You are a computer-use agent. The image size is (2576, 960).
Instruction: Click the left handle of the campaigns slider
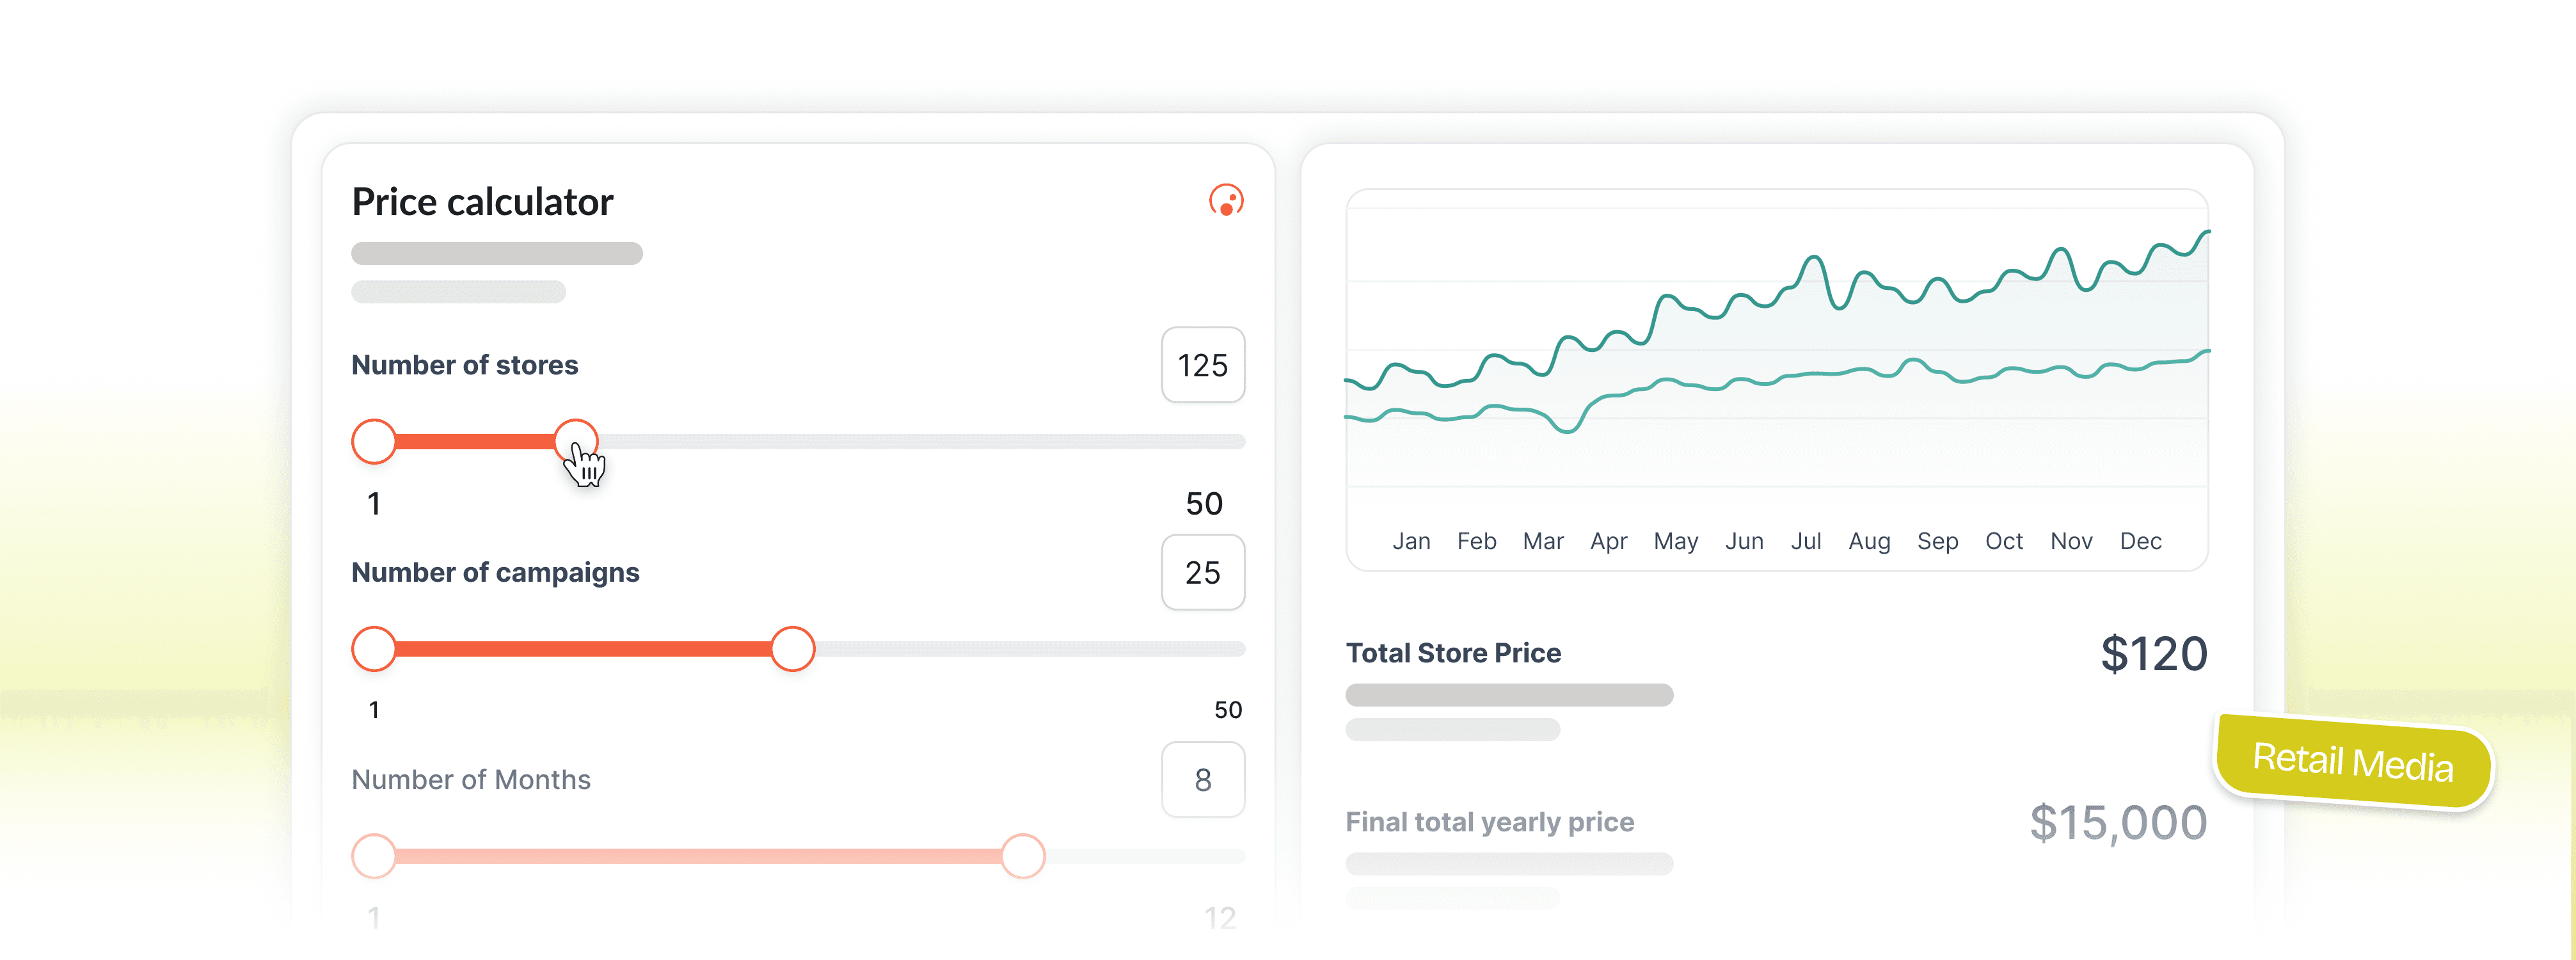374,648
